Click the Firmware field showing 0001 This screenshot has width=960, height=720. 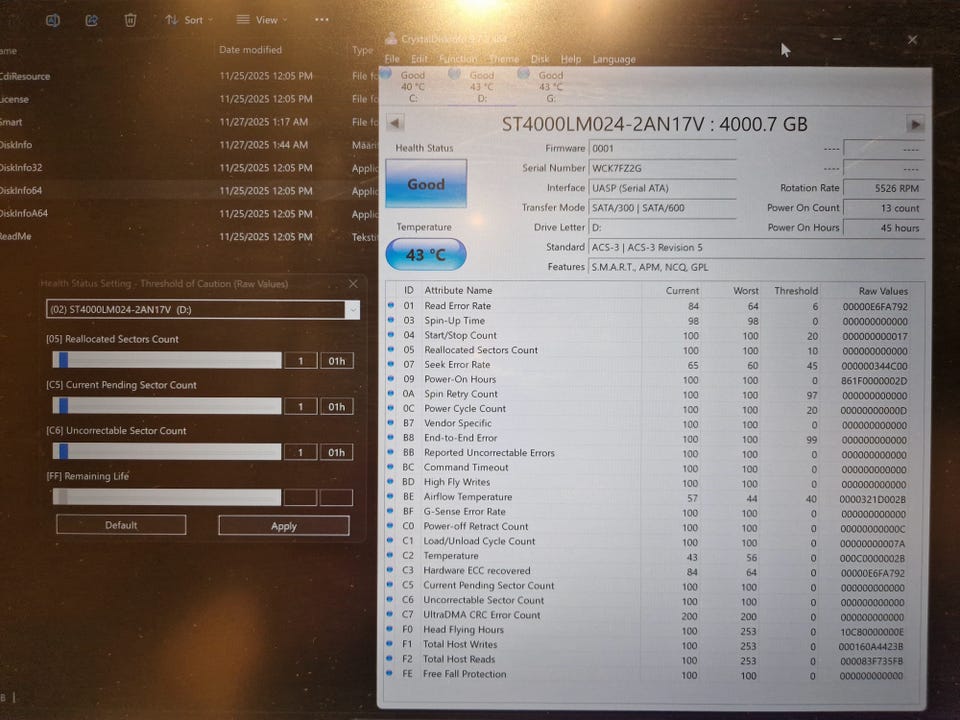662,148
